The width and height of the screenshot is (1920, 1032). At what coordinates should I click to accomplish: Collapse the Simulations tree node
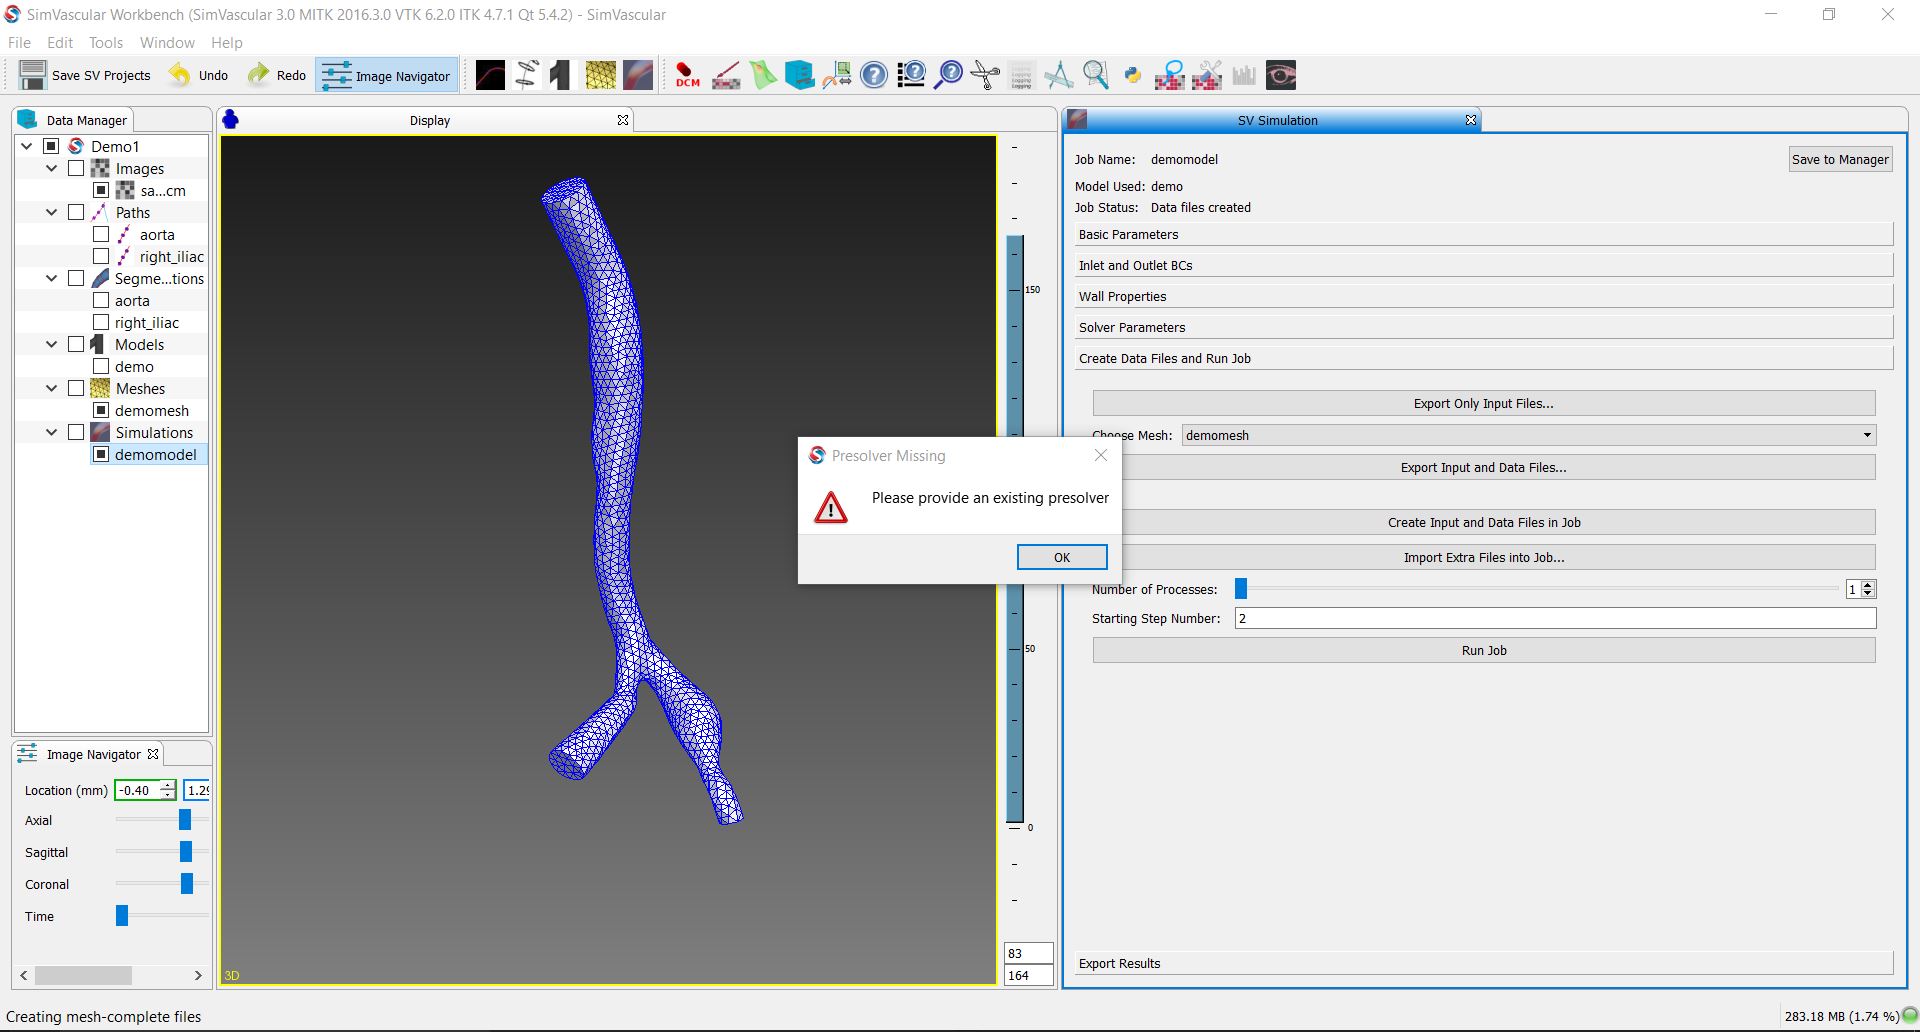[x=52, y=432]
